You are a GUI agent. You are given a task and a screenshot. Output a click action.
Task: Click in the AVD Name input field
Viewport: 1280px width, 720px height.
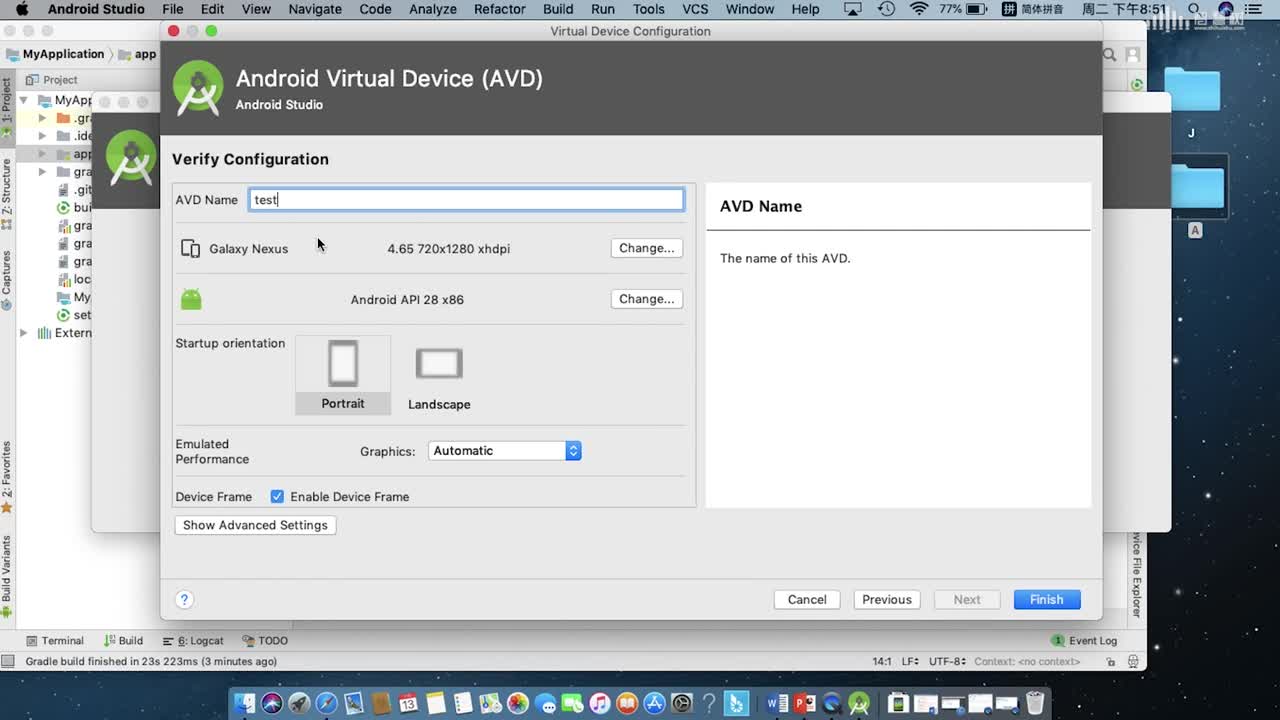[466, 199]
